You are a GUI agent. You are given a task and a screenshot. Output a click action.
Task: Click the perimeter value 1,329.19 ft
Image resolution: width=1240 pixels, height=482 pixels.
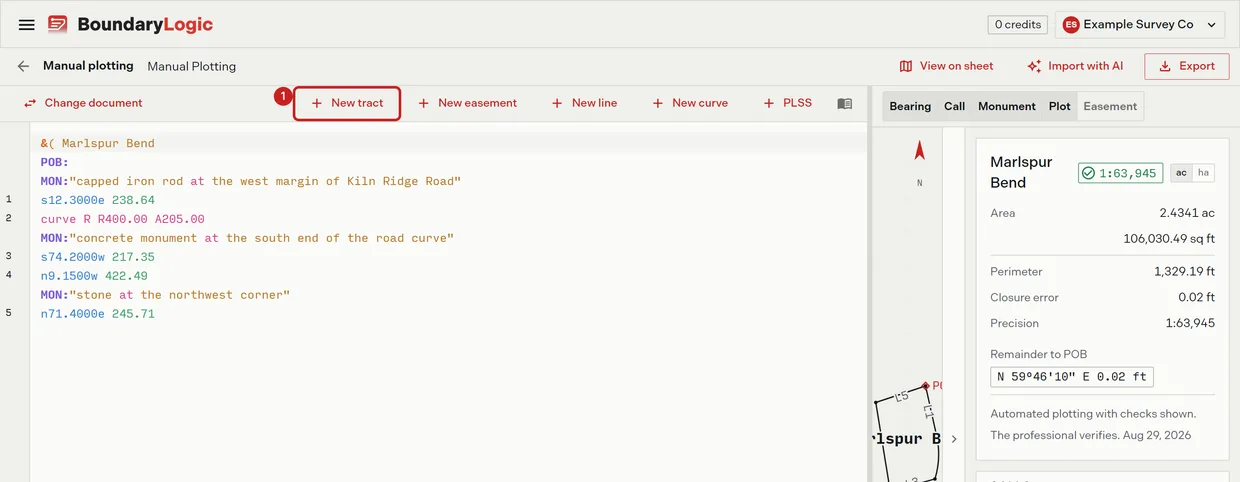[x=1185, y=271]
